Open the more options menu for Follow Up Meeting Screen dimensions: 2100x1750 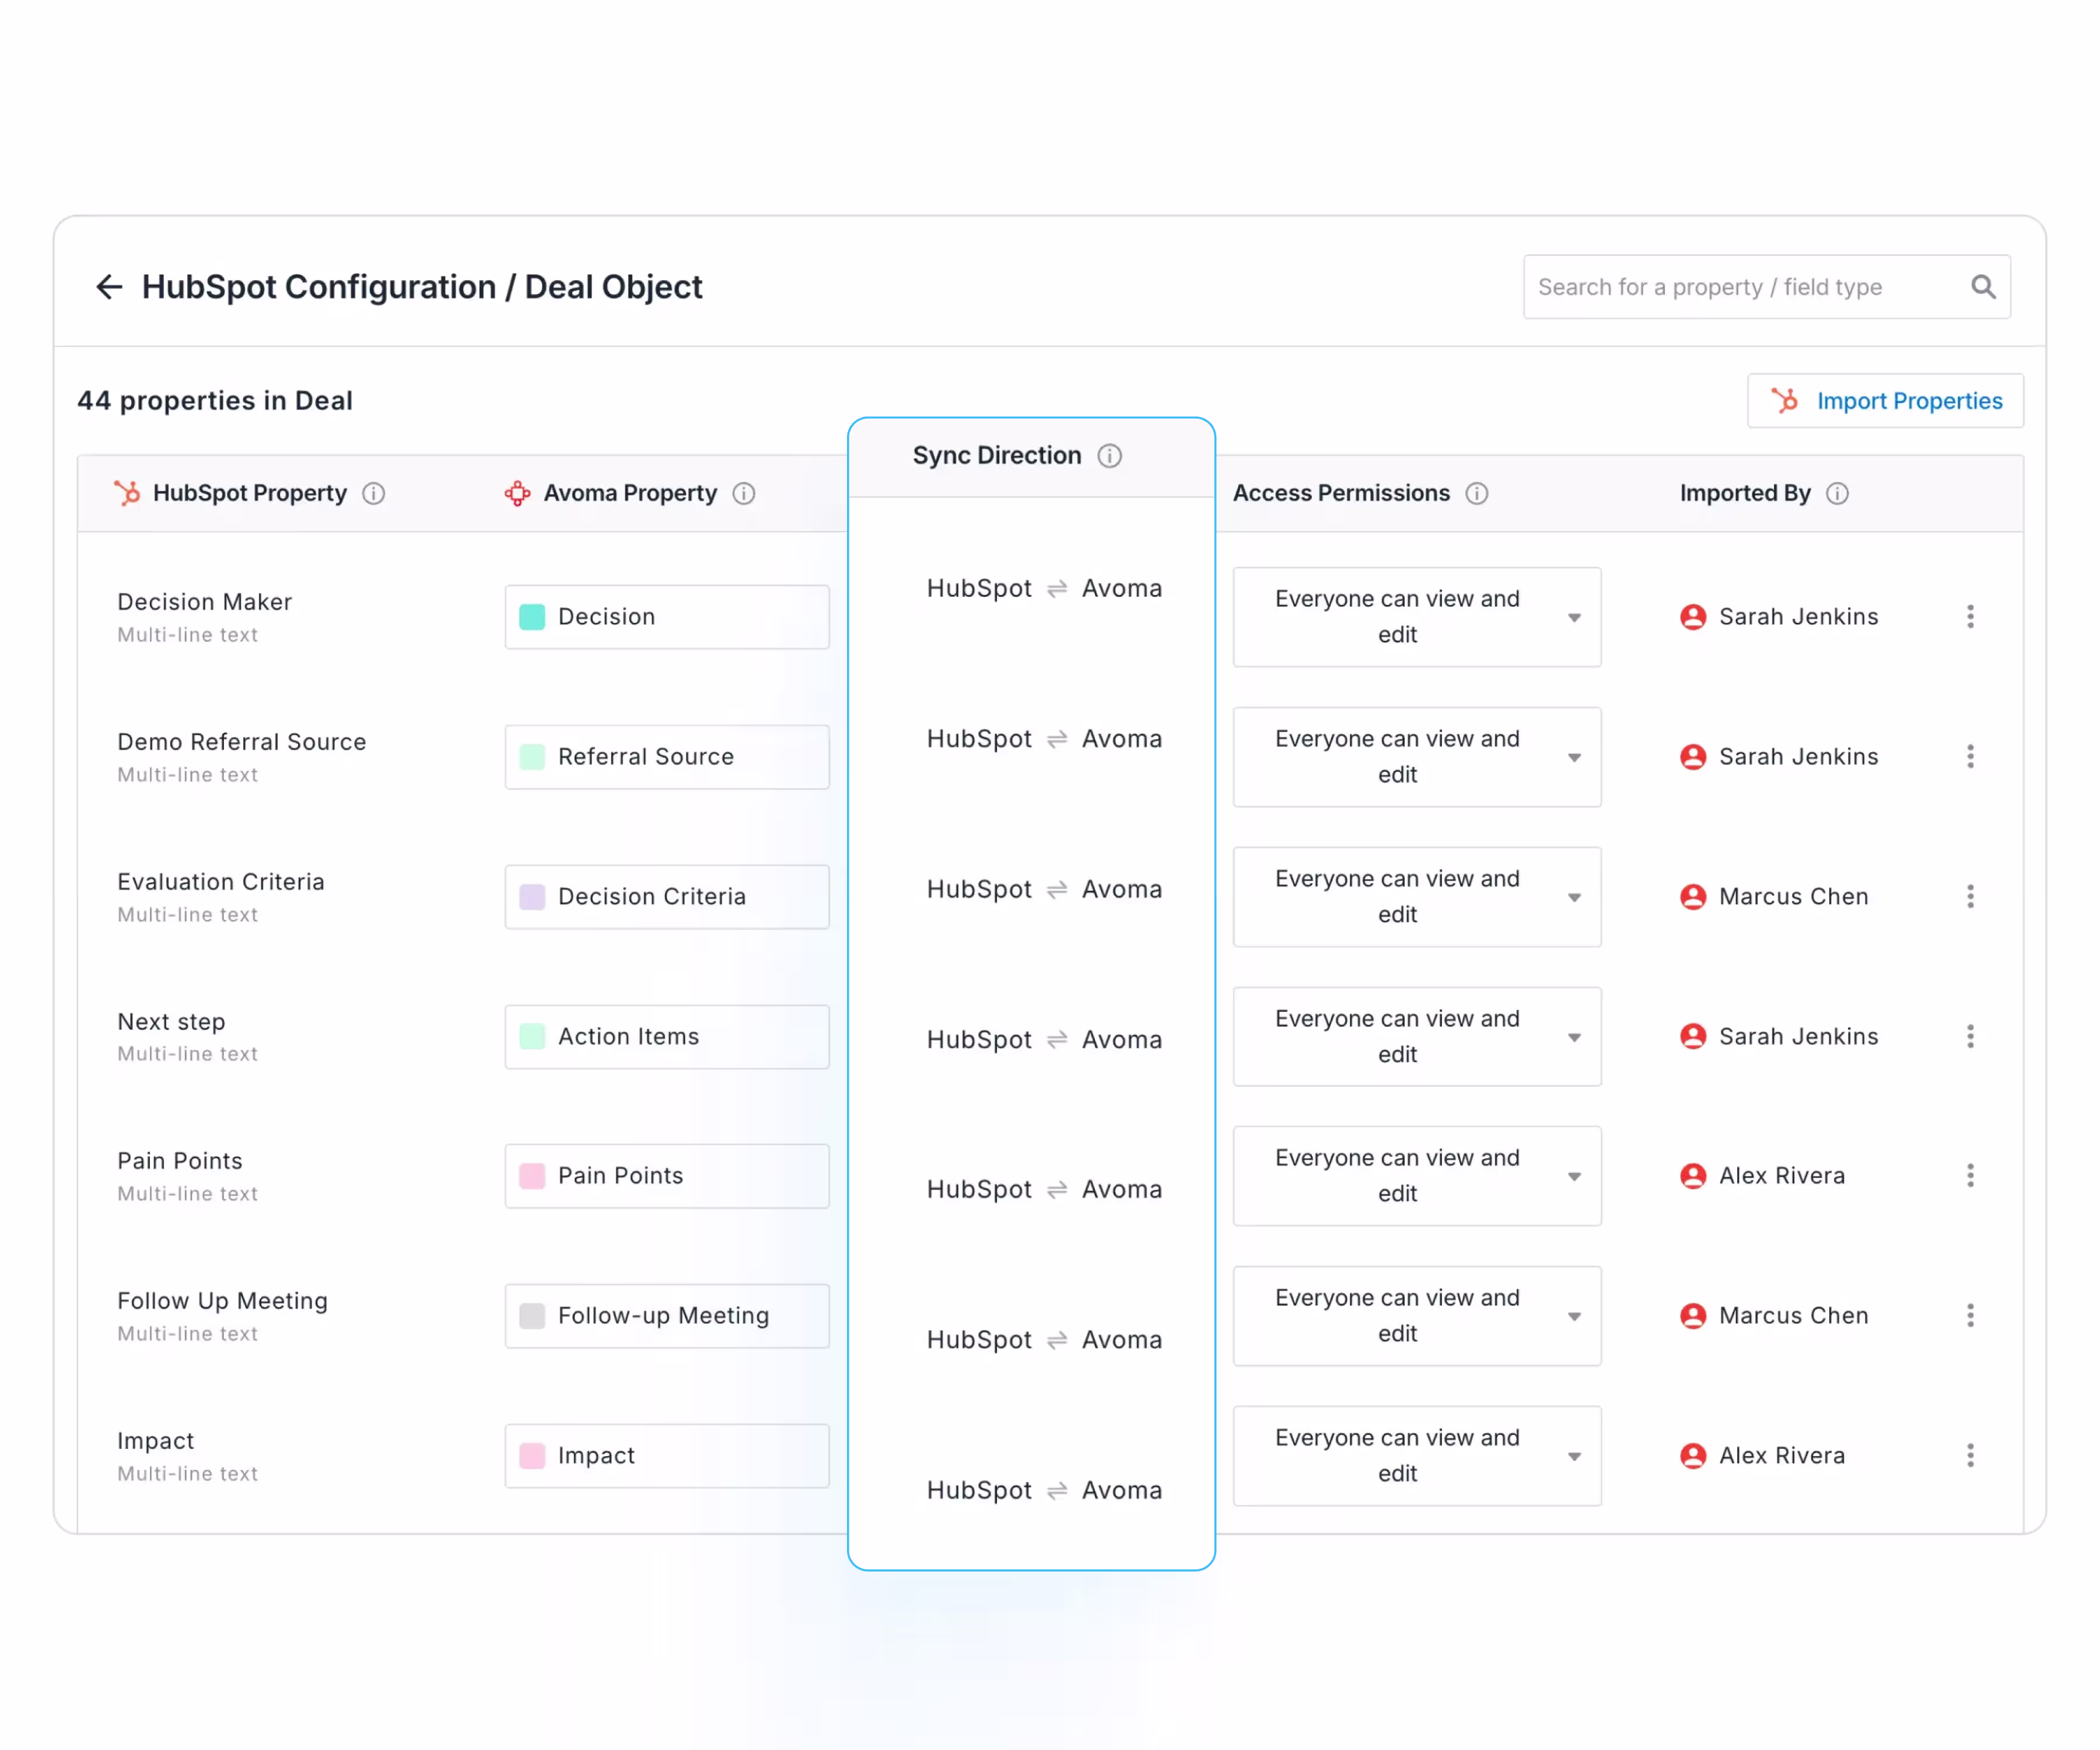tap(1971, 1316)
